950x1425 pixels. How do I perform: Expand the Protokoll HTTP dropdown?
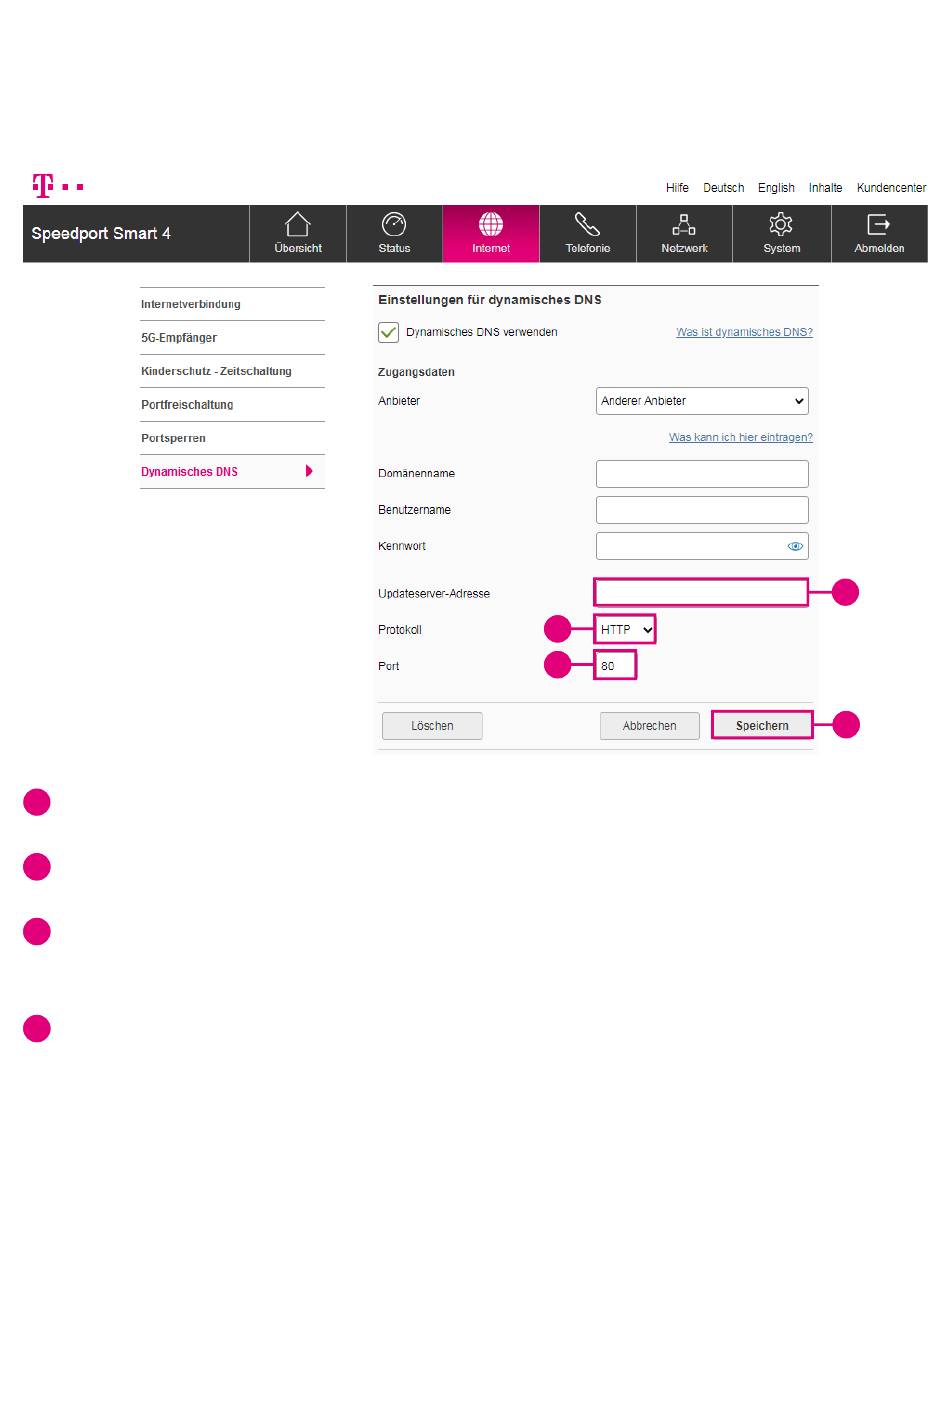[625, 630]
